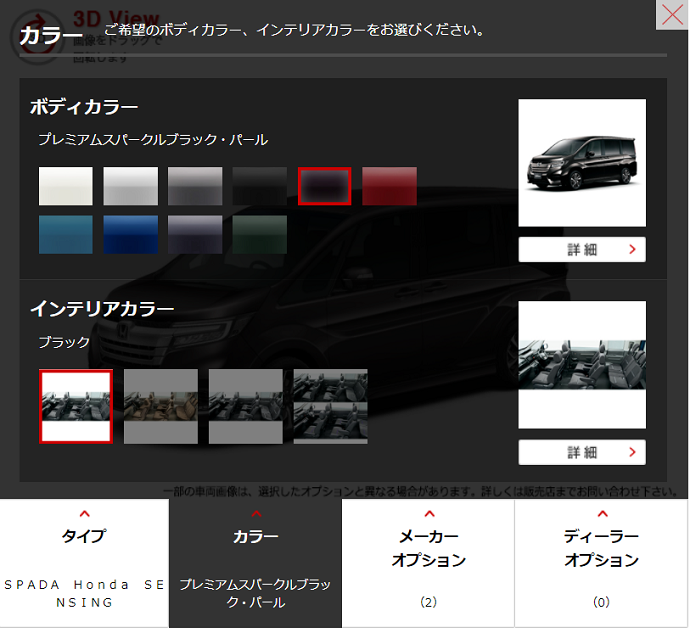Switch to the メーカーオプション tab
This screenshot has height=633, width=690.
(428, 563)
